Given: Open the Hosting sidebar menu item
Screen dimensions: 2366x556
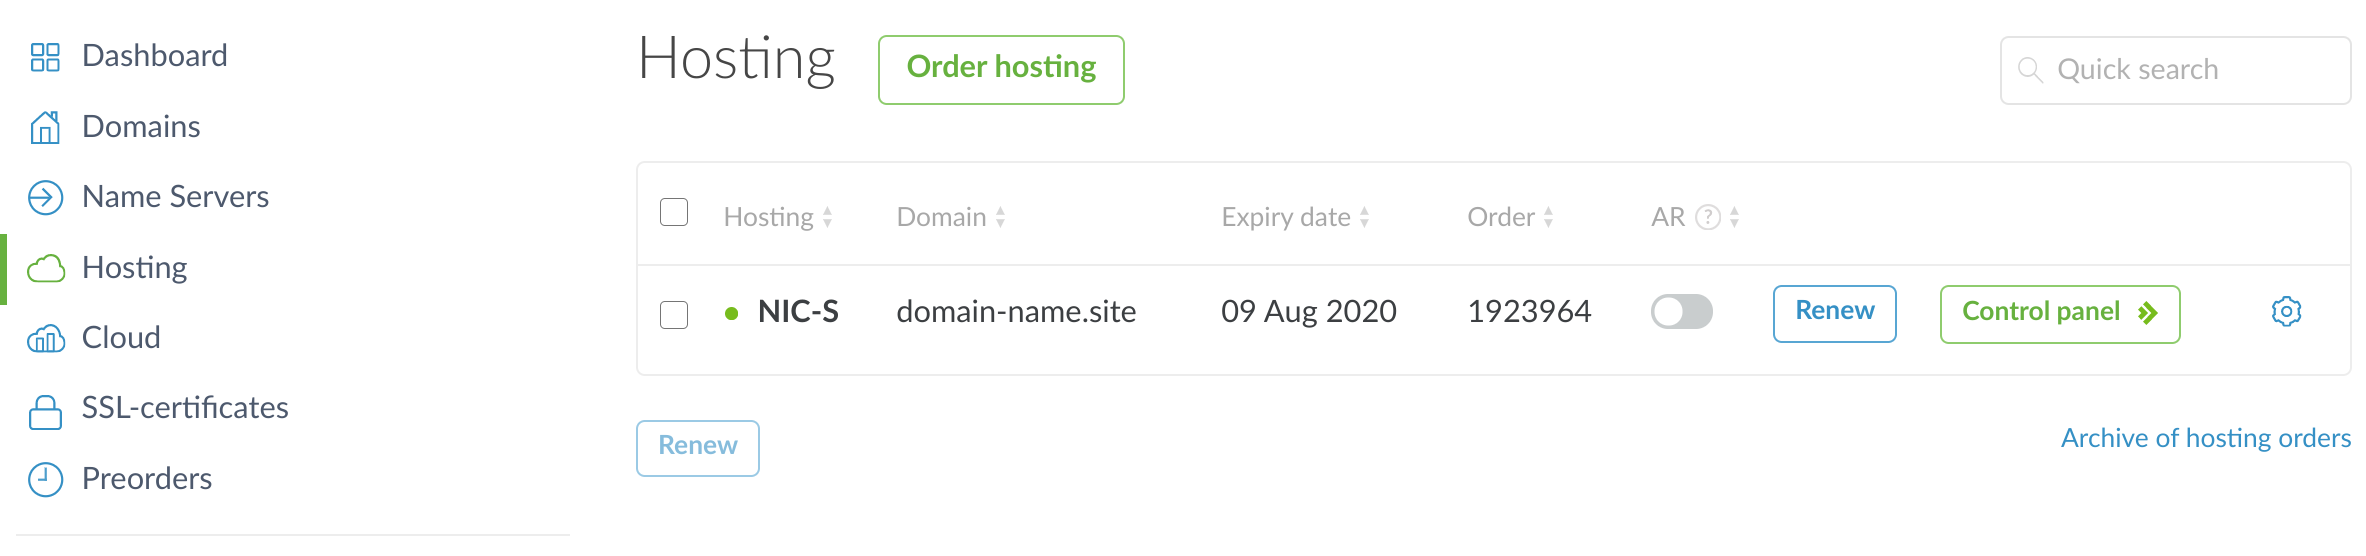Looking at the screenshot, I should point(135,268).
